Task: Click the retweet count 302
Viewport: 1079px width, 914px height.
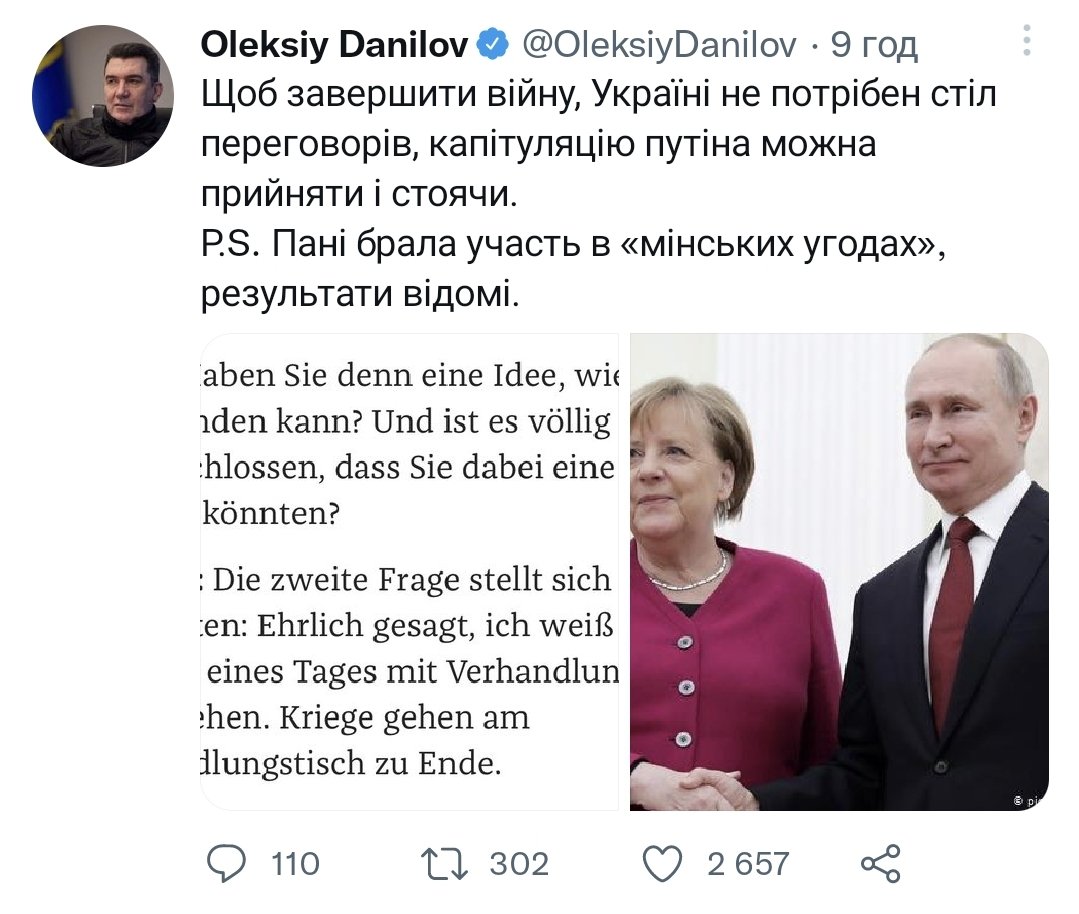Action: pos(519,863)
